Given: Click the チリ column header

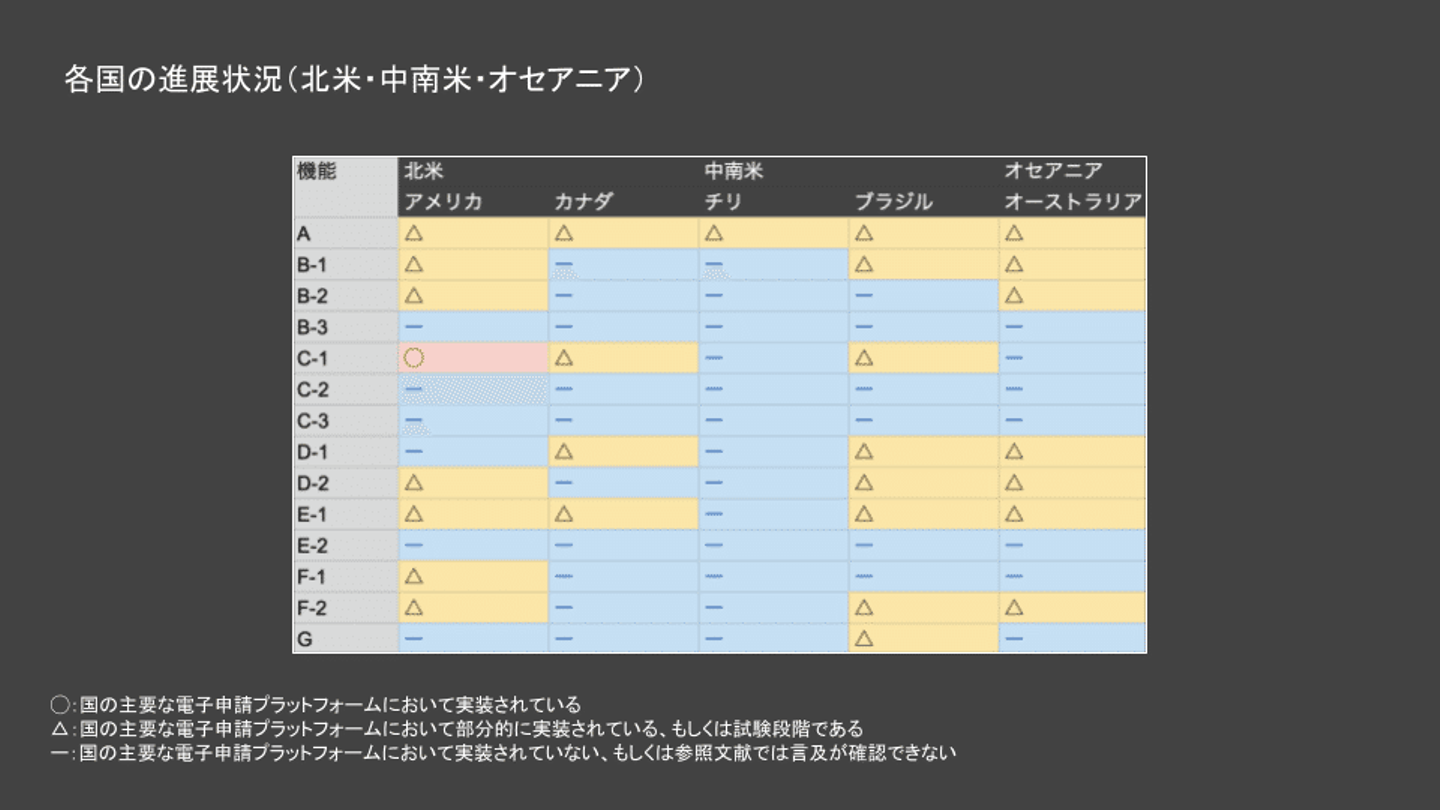Looking at the screenshot, I should click(723, 202).
